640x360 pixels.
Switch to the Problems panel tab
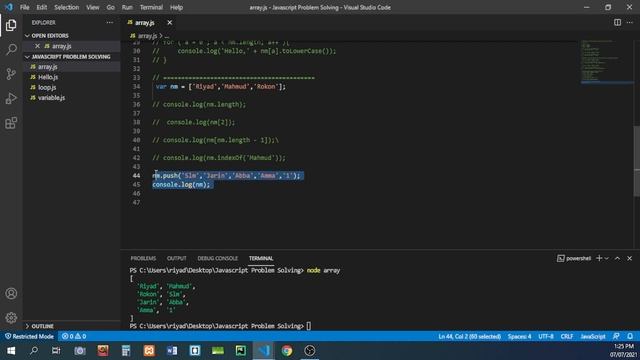pos(143,258)
